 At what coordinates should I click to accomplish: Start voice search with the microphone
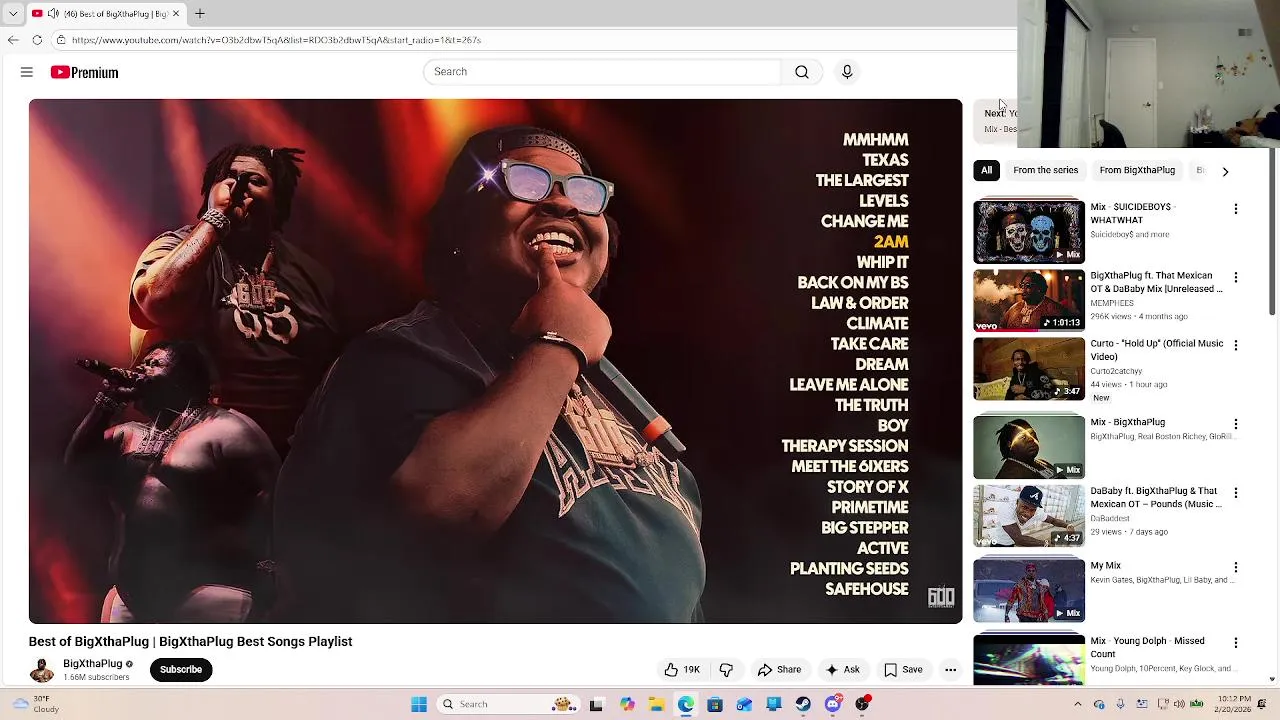(x=847, y=72)
